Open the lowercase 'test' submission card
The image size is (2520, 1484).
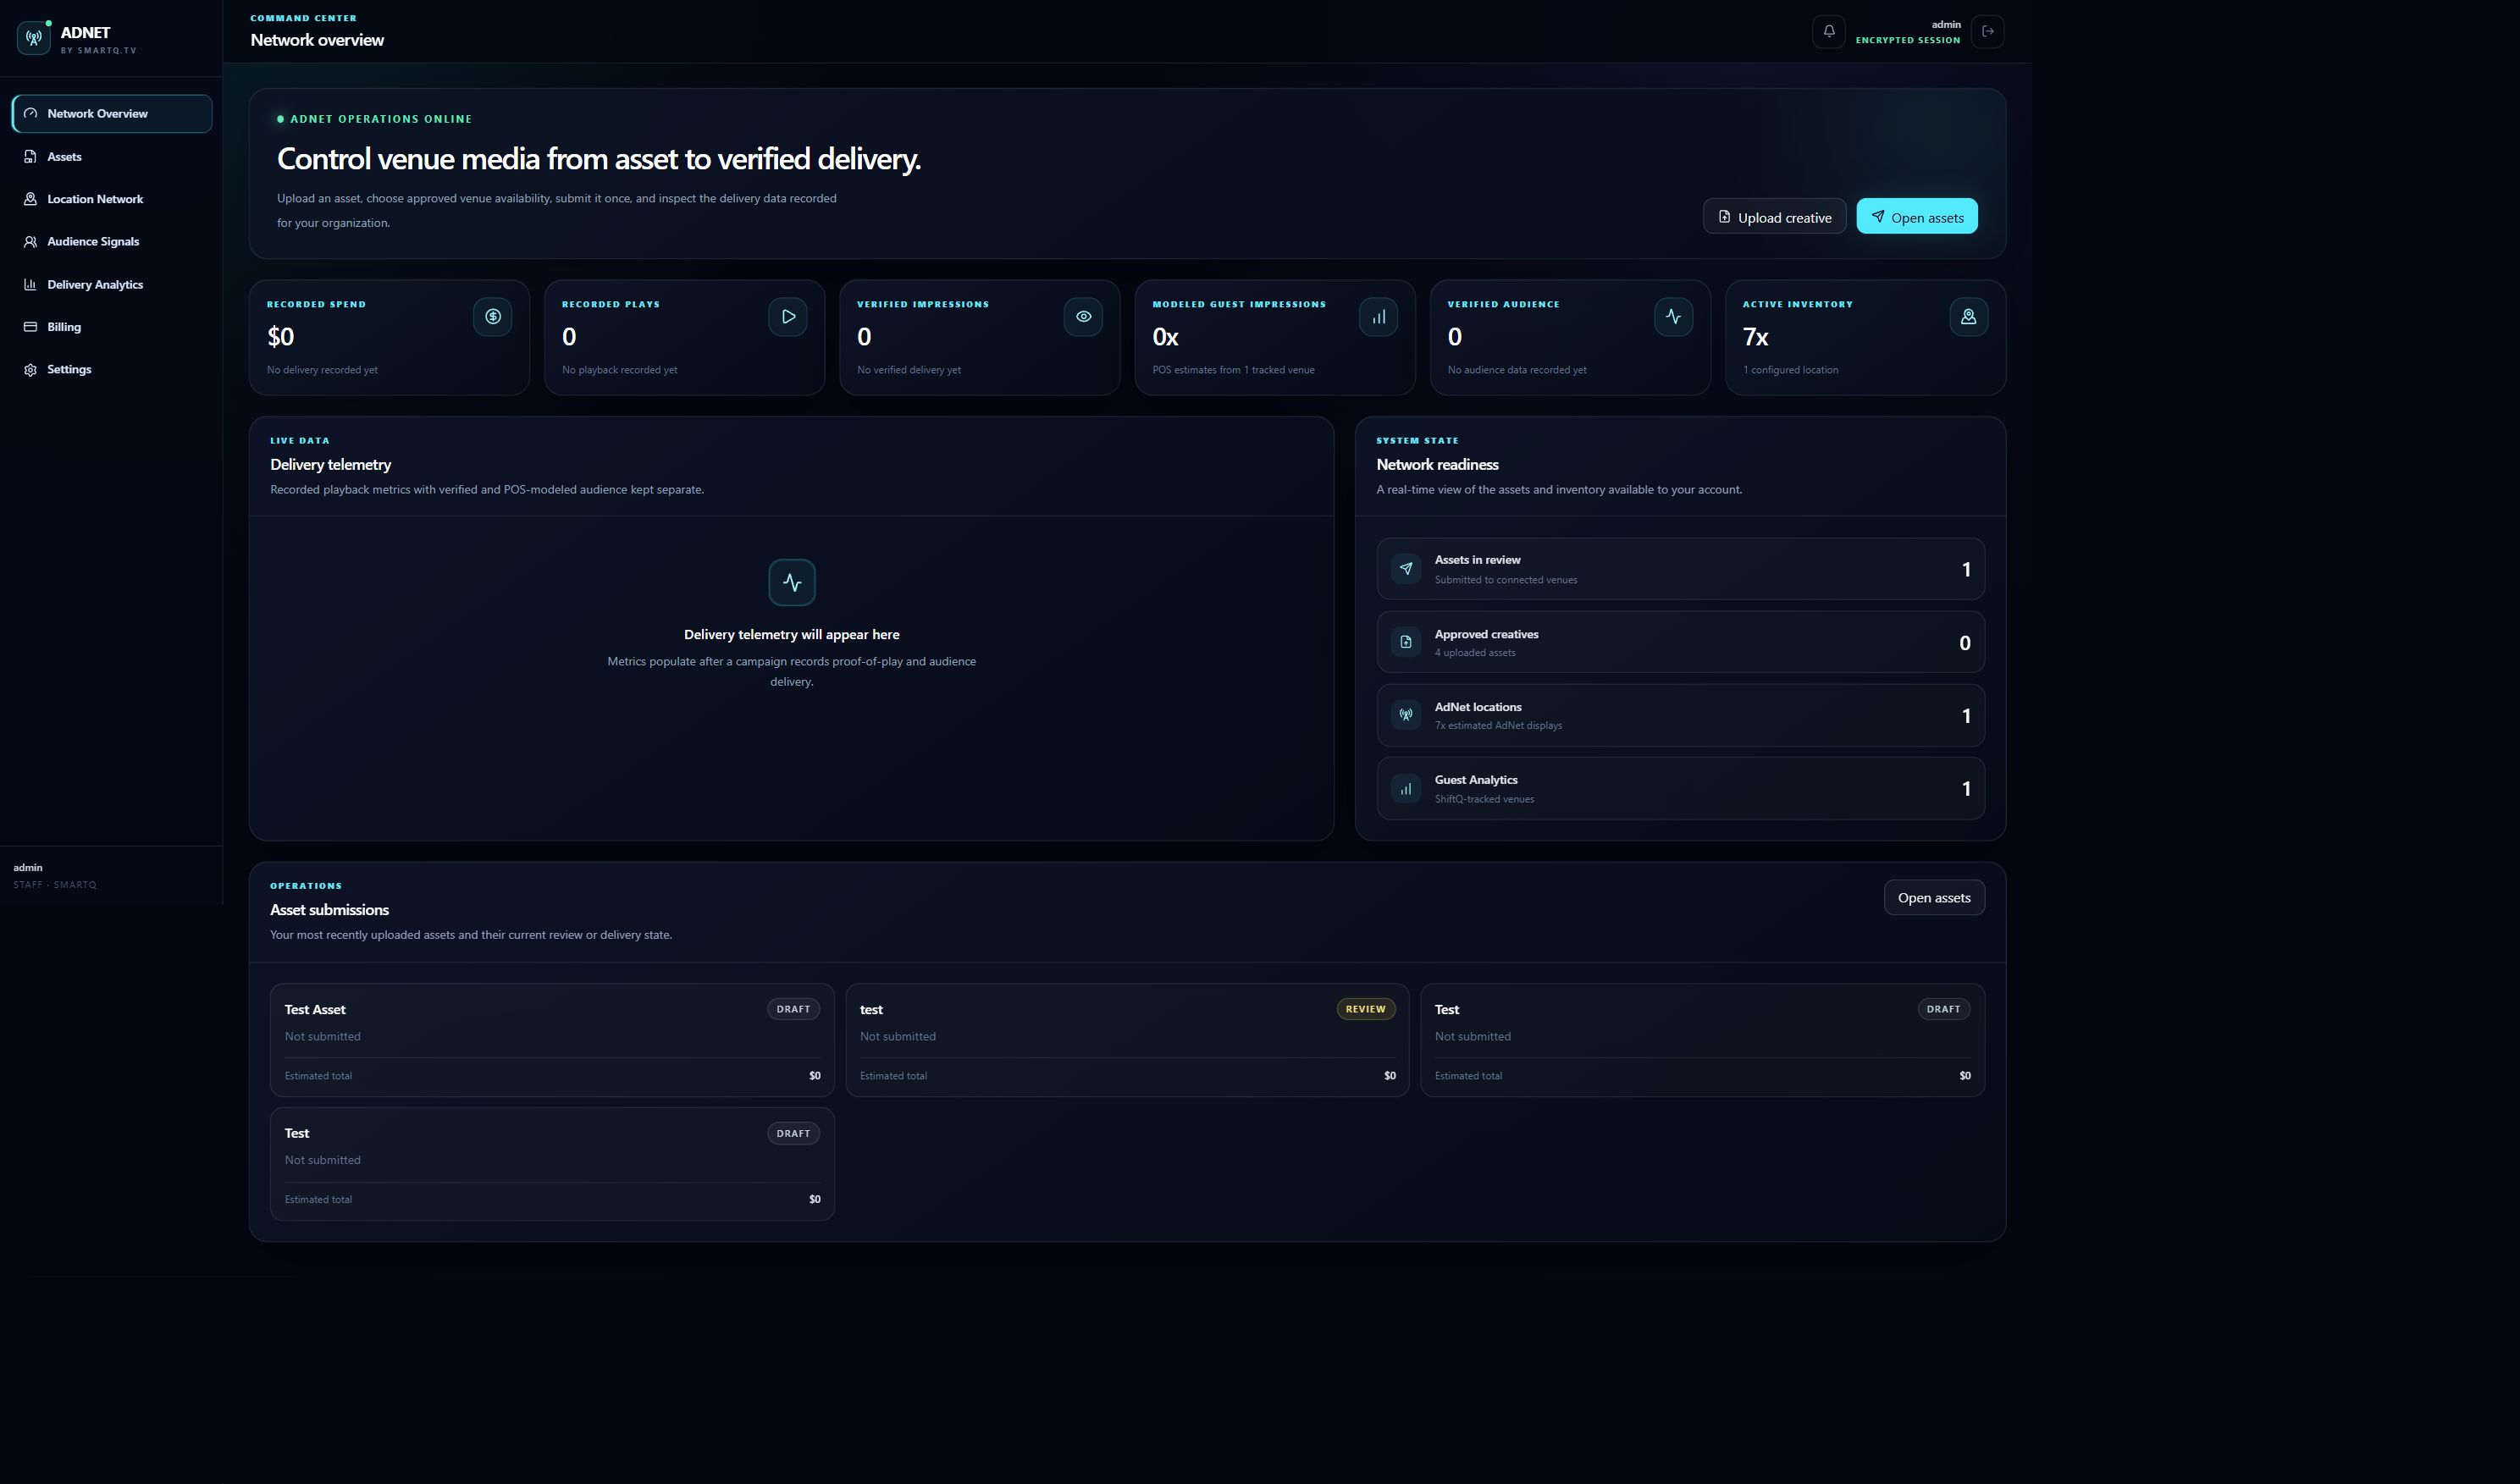pyautogui.click(x=1127, y=1040)
